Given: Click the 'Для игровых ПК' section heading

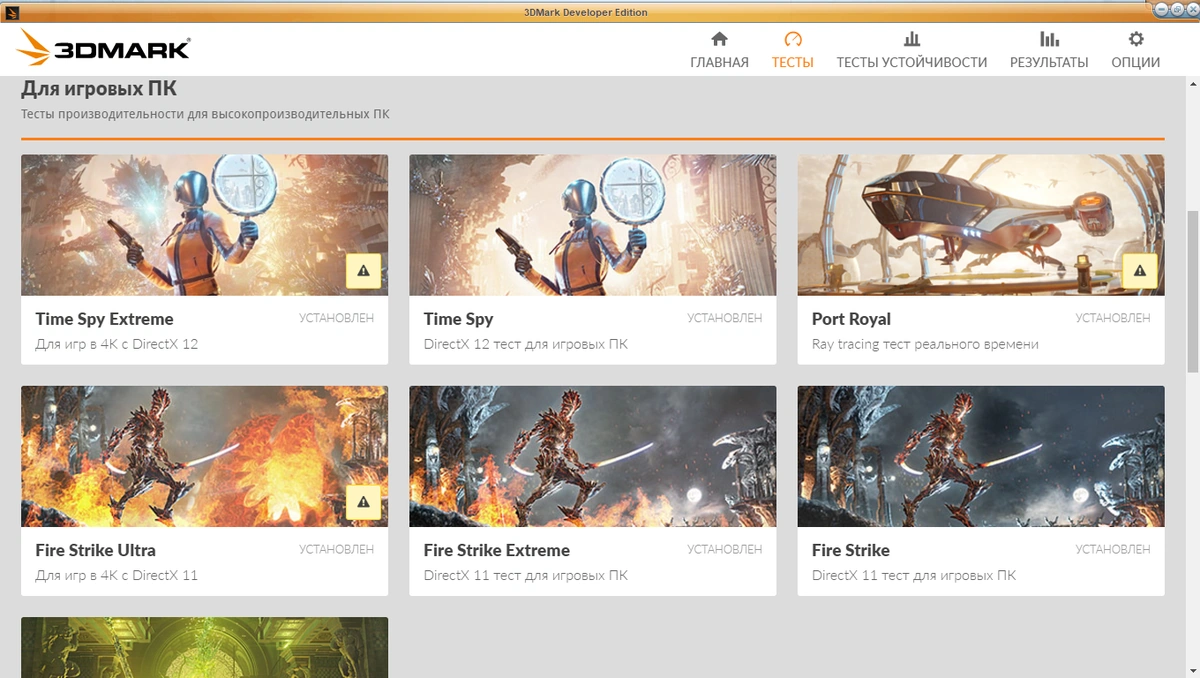Looking at the screenshot, I should coord(99,89).
